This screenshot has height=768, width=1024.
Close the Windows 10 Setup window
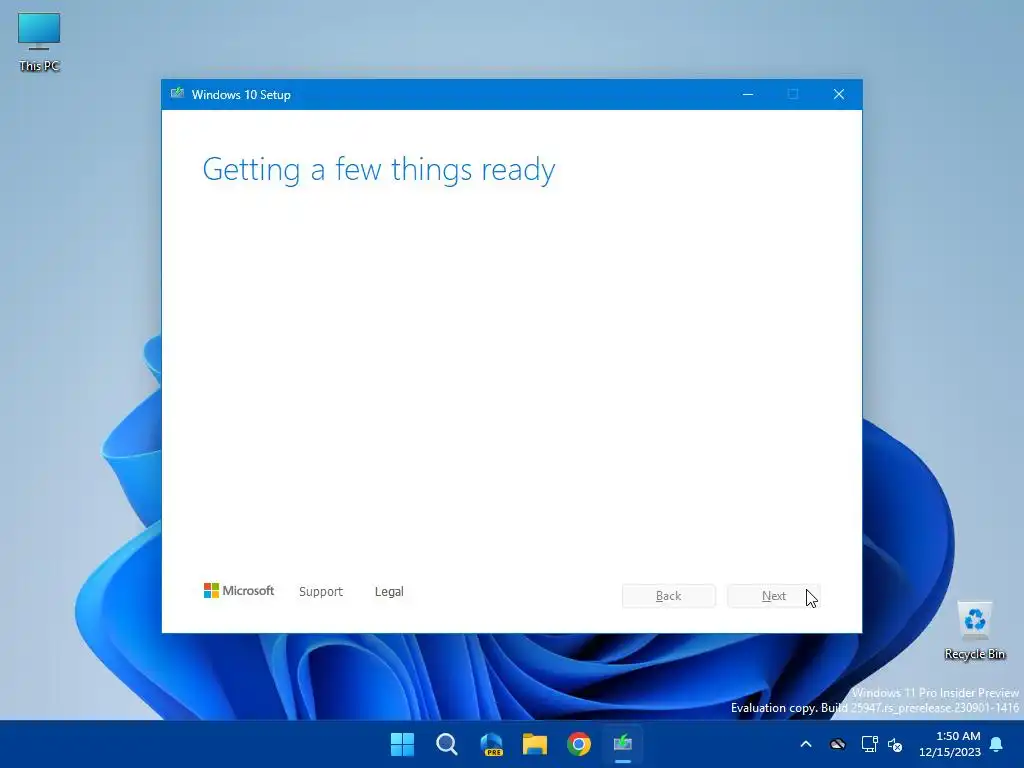[x=839, y=95]
